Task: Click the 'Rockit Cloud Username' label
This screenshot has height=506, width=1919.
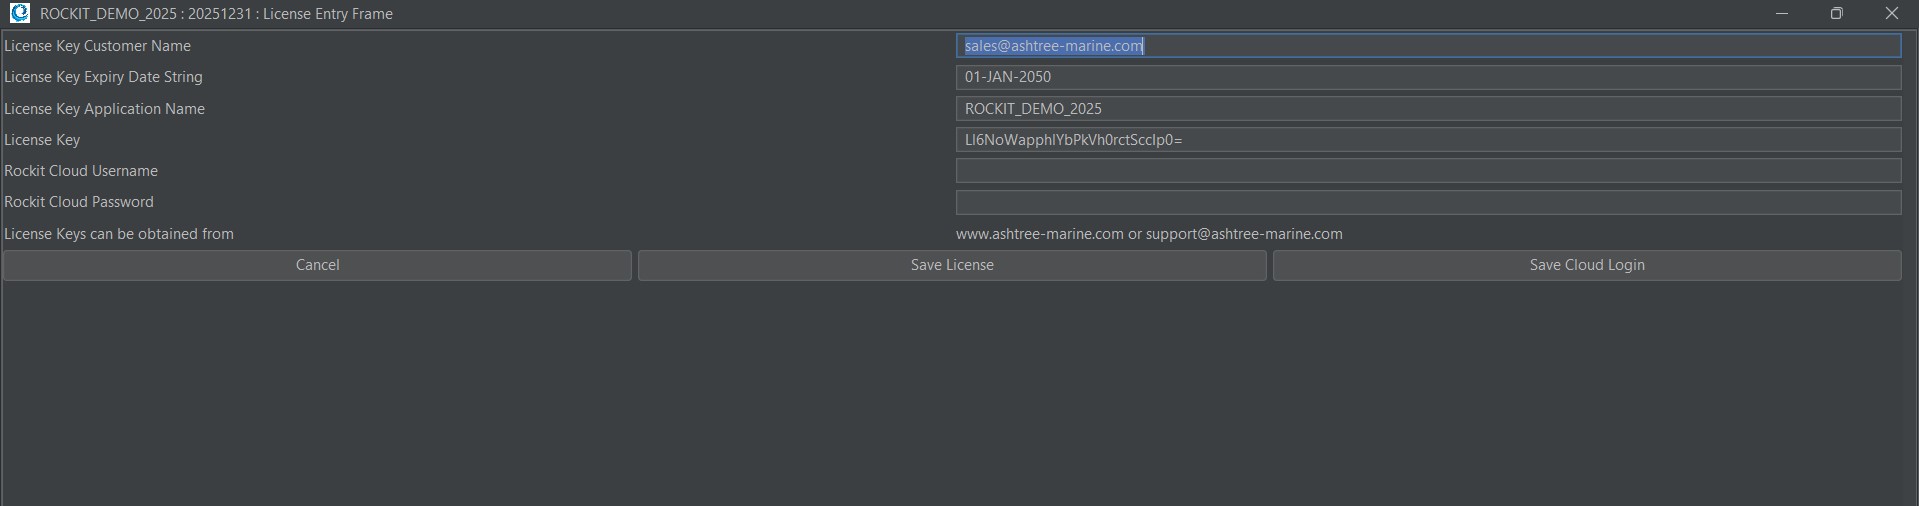Action: point(81,171)
